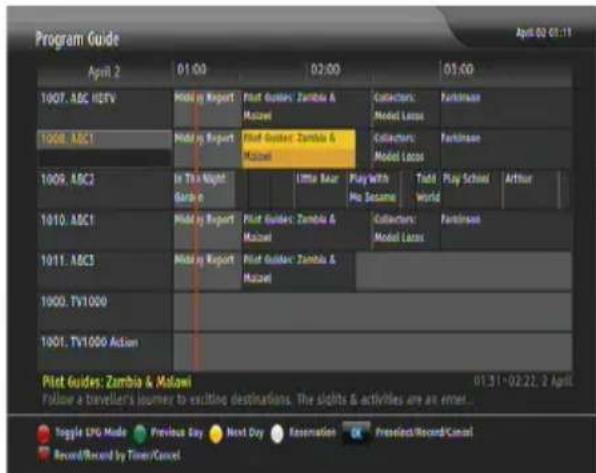The image size is (596, 473).
Task: Select the Reservation label
Action: tap(312, 433)
